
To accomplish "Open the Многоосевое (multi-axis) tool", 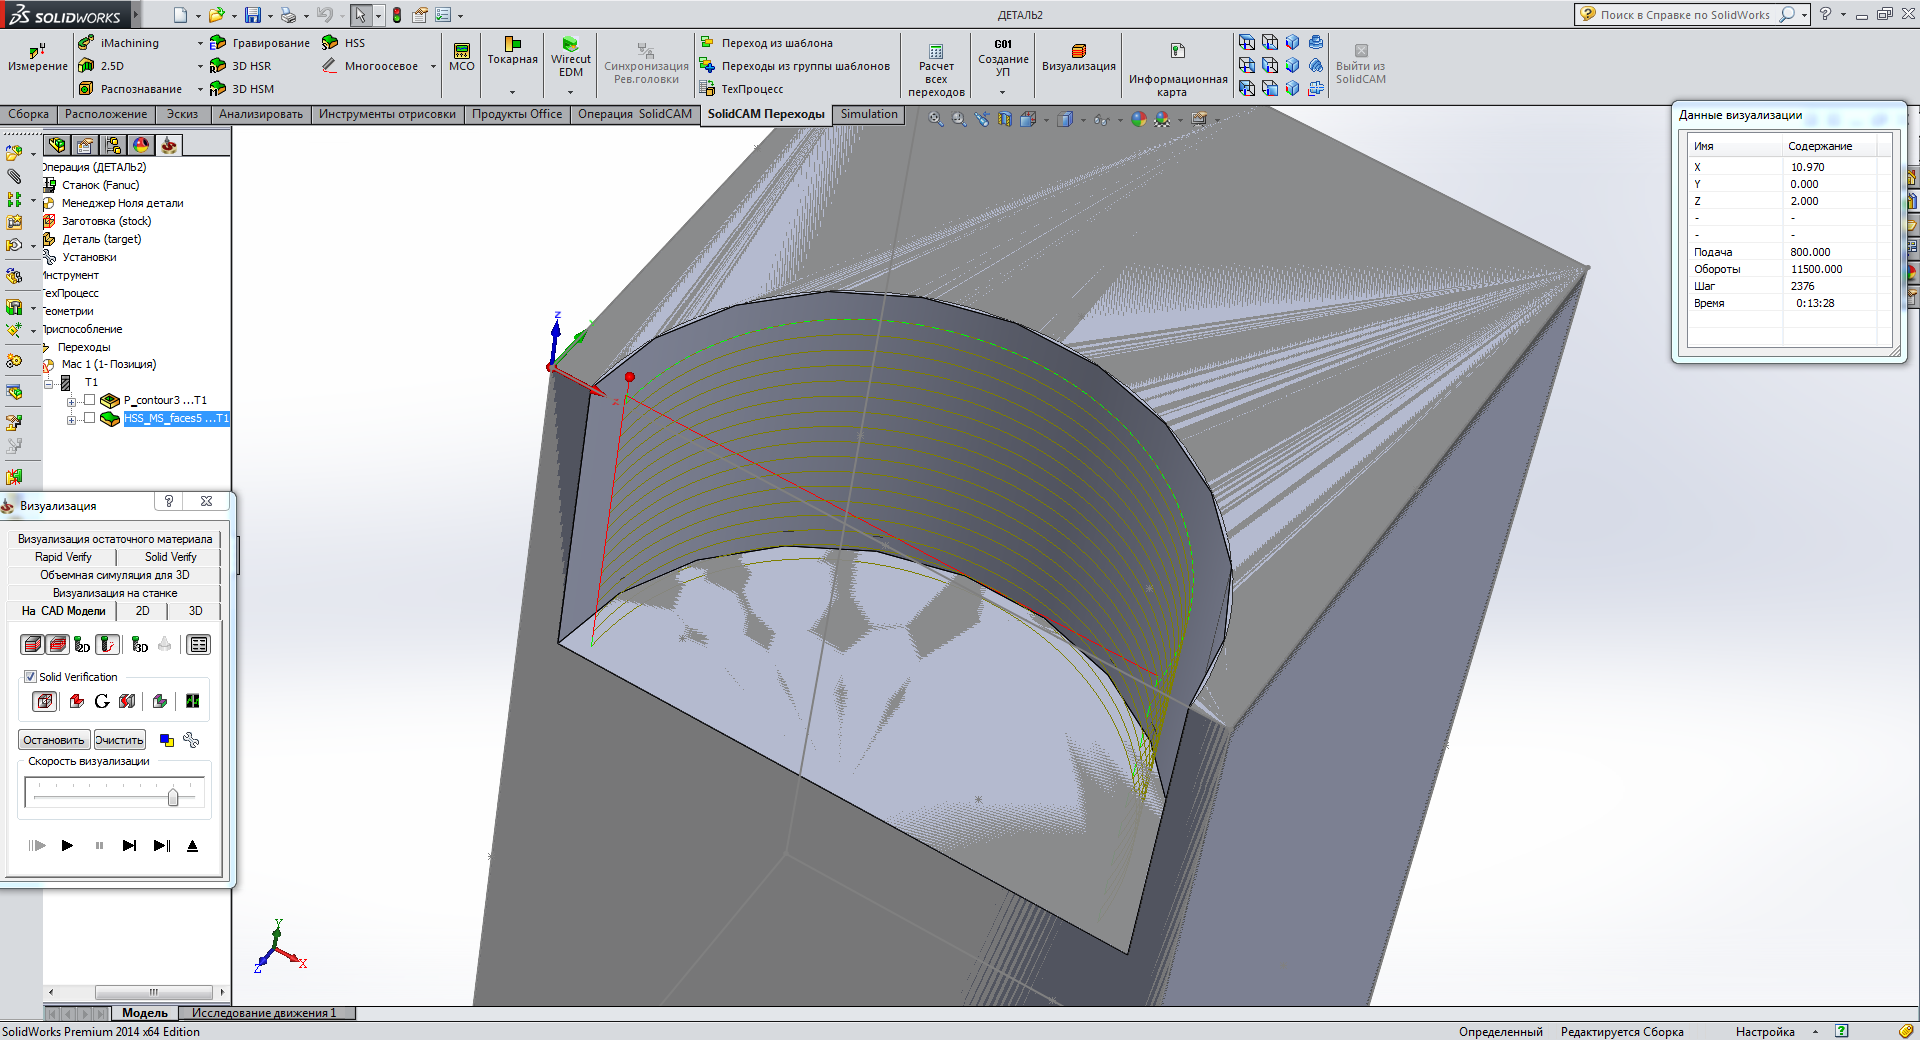I will tap(370, 66).
